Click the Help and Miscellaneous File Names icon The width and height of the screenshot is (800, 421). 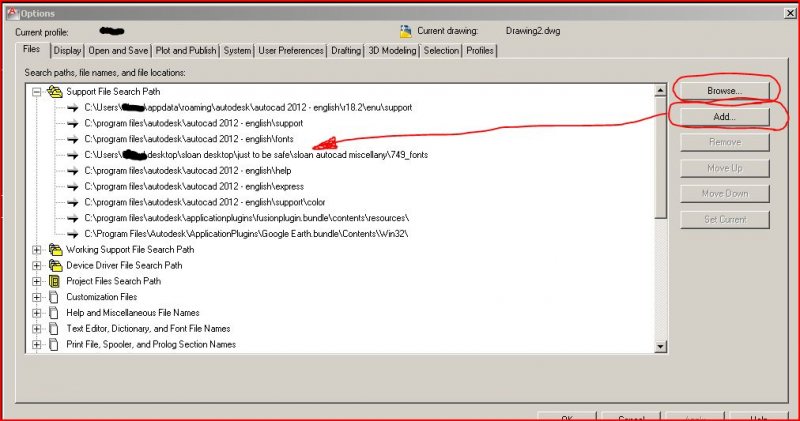[54, 313]
